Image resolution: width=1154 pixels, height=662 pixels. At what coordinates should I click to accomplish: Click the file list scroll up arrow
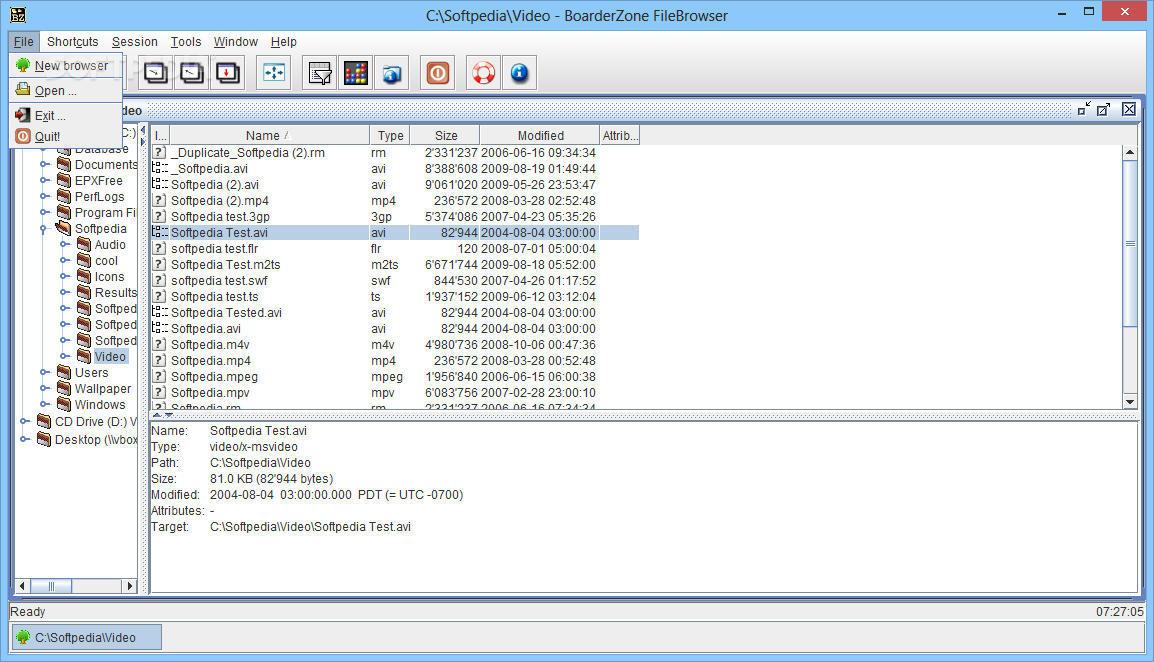[x=1130, y=152]
